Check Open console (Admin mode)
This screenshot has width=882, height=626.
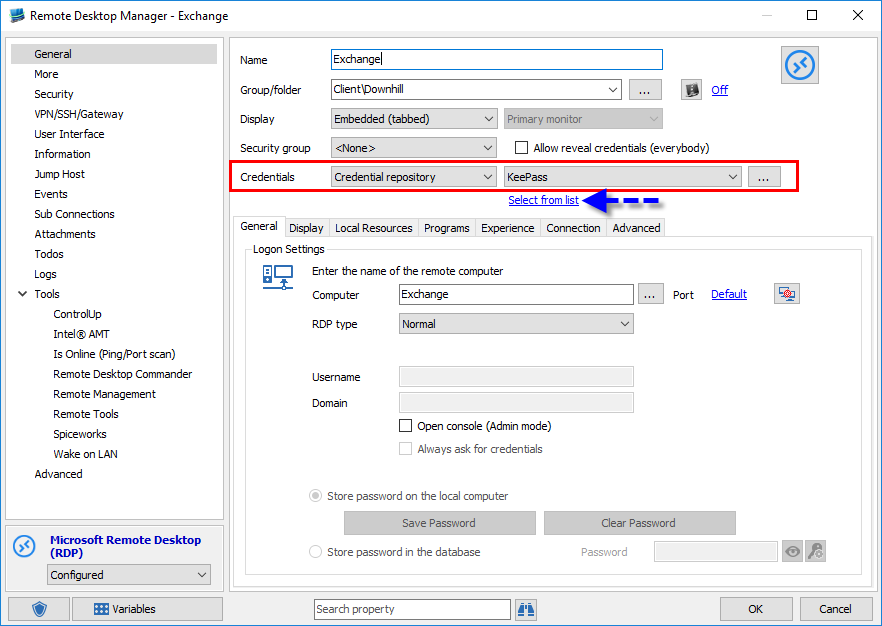pos(406,426)
